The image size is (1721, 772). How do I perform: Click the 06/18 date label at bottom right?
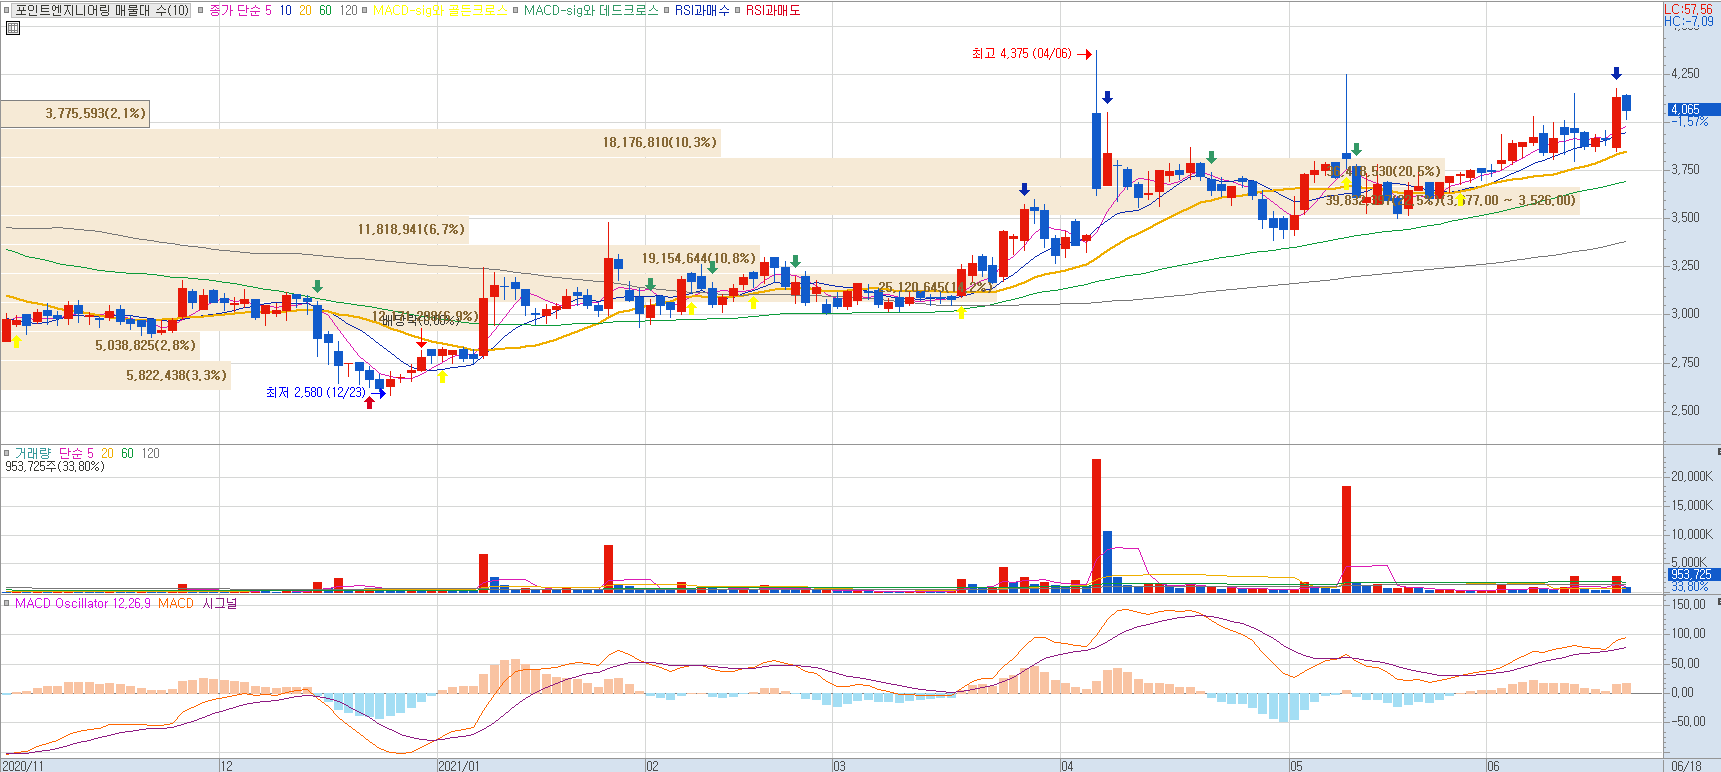tap(1686, 766)
